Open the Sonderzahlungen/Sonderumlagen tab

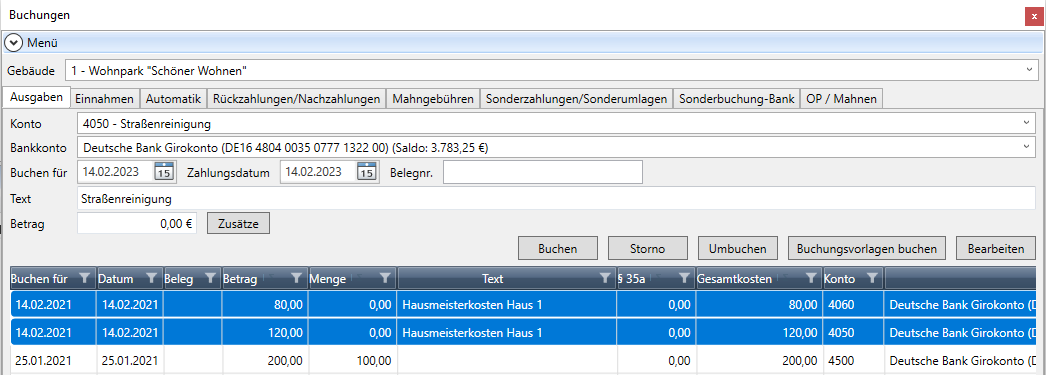coord(576,99)
